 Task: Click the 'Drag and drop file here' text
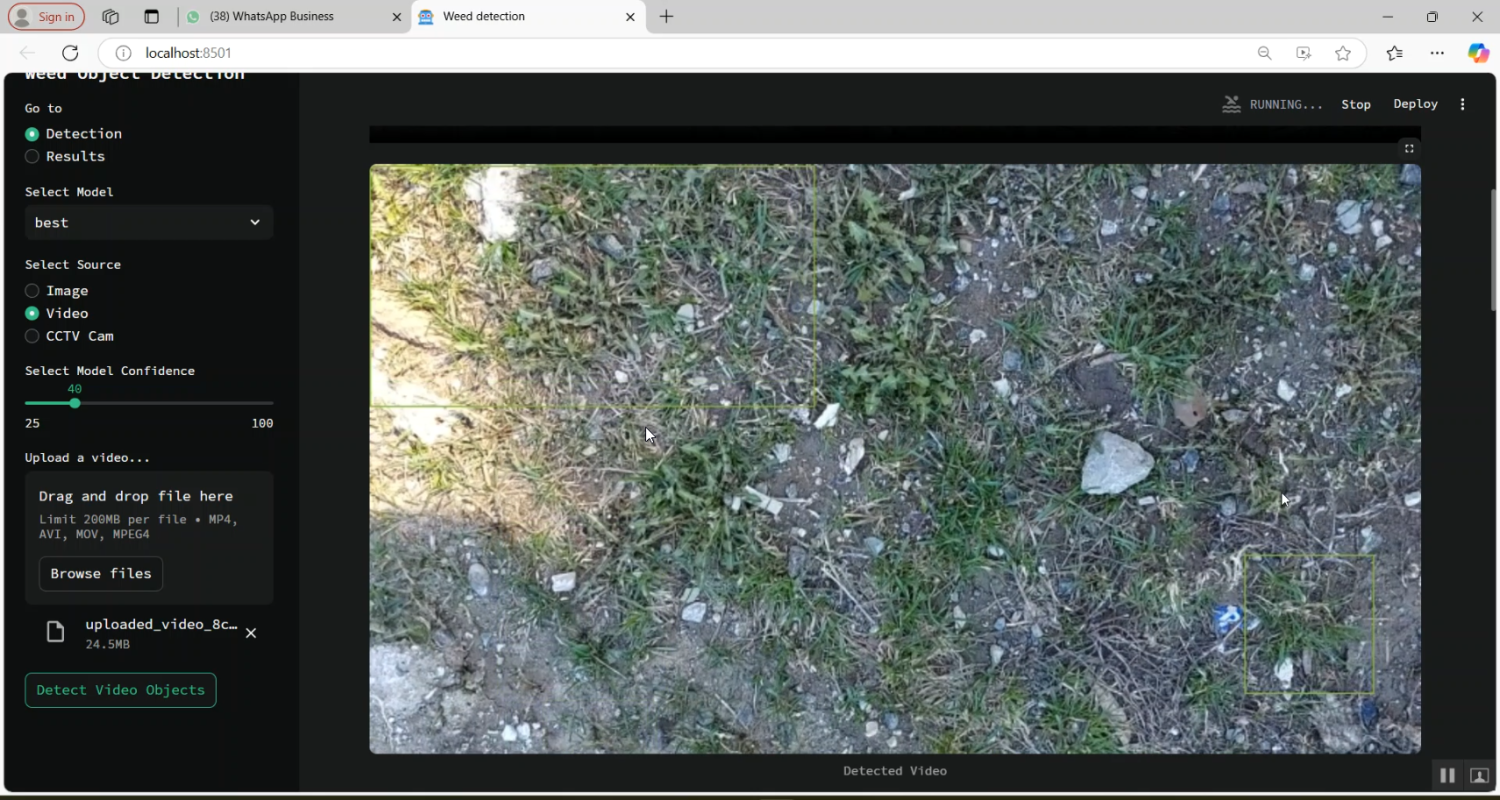(136, 496)
